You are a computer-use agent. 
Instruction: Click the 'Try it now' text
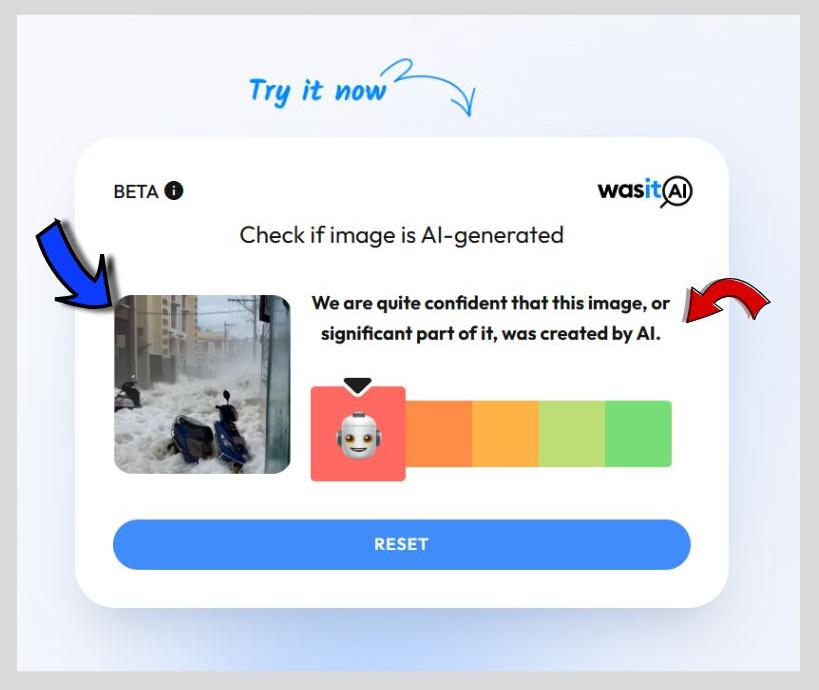[x=318, y=91]
